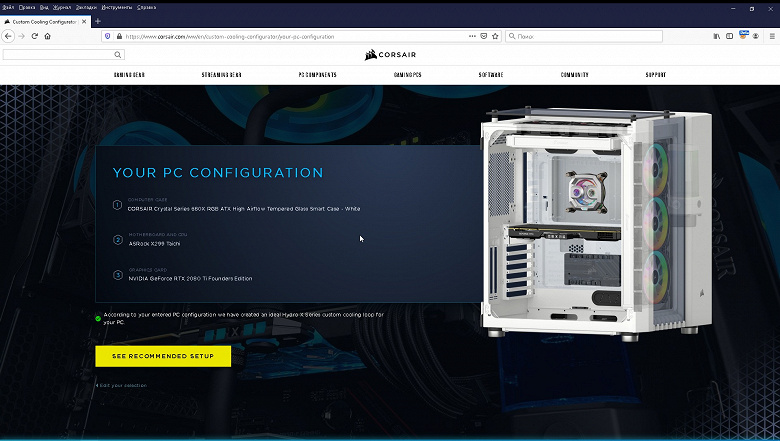Image resolution: width=780 pixels, height=441 pixels.
Task: Click the GeForce RTX 2080 Ti text
Action: click(x=190, y=278)
